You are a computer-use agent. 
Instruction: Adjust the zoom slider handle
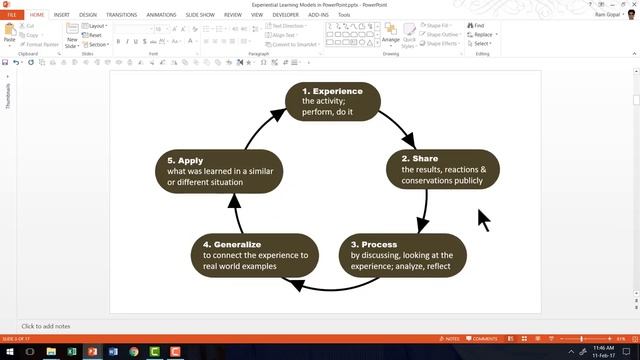[x=582, y=339]
